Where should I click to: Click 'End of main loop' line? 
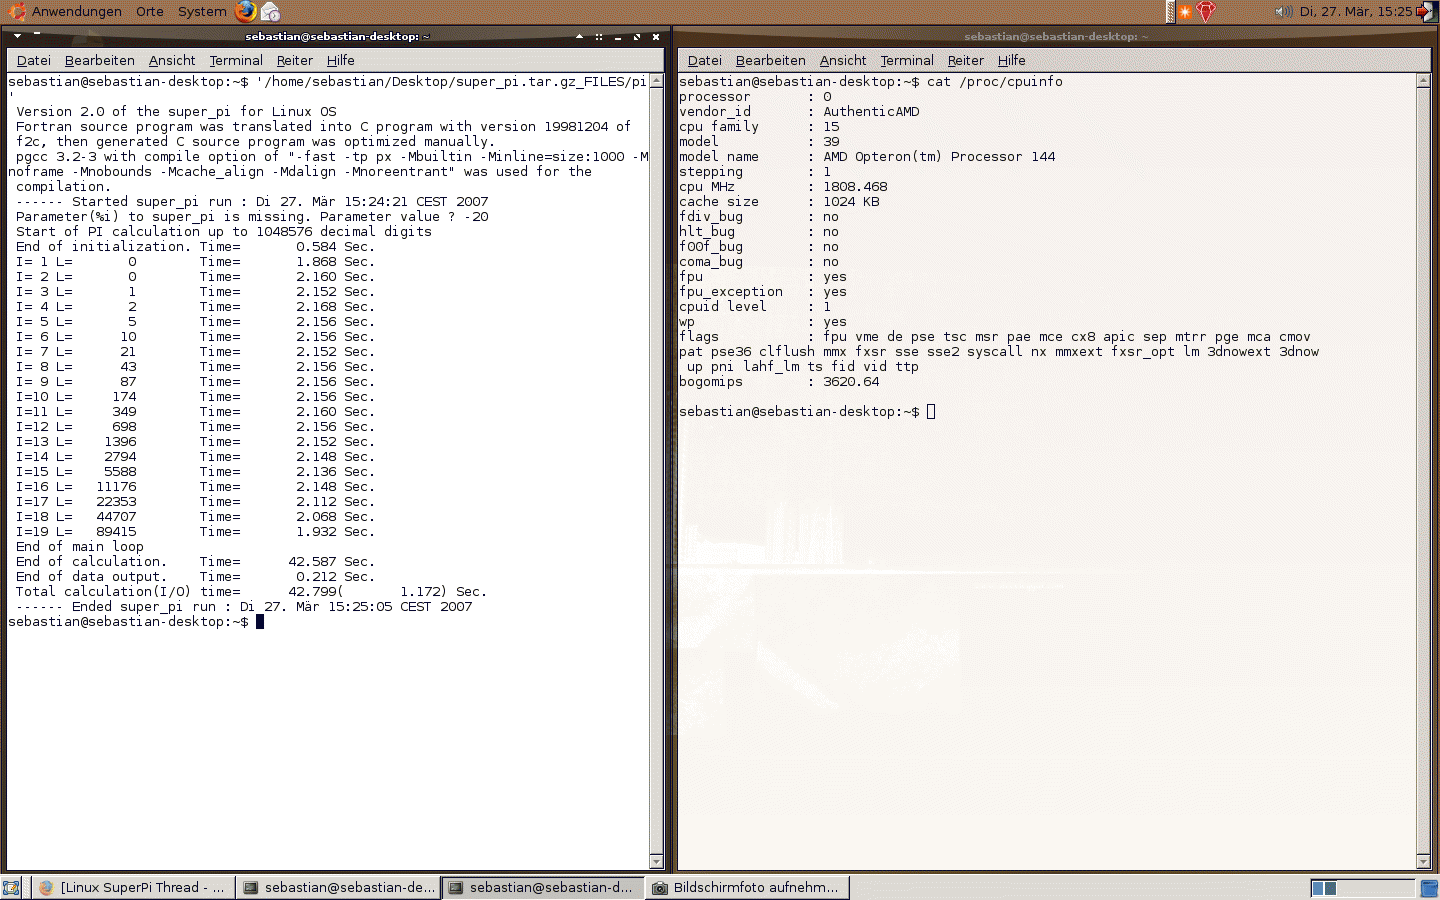point(80,547)
